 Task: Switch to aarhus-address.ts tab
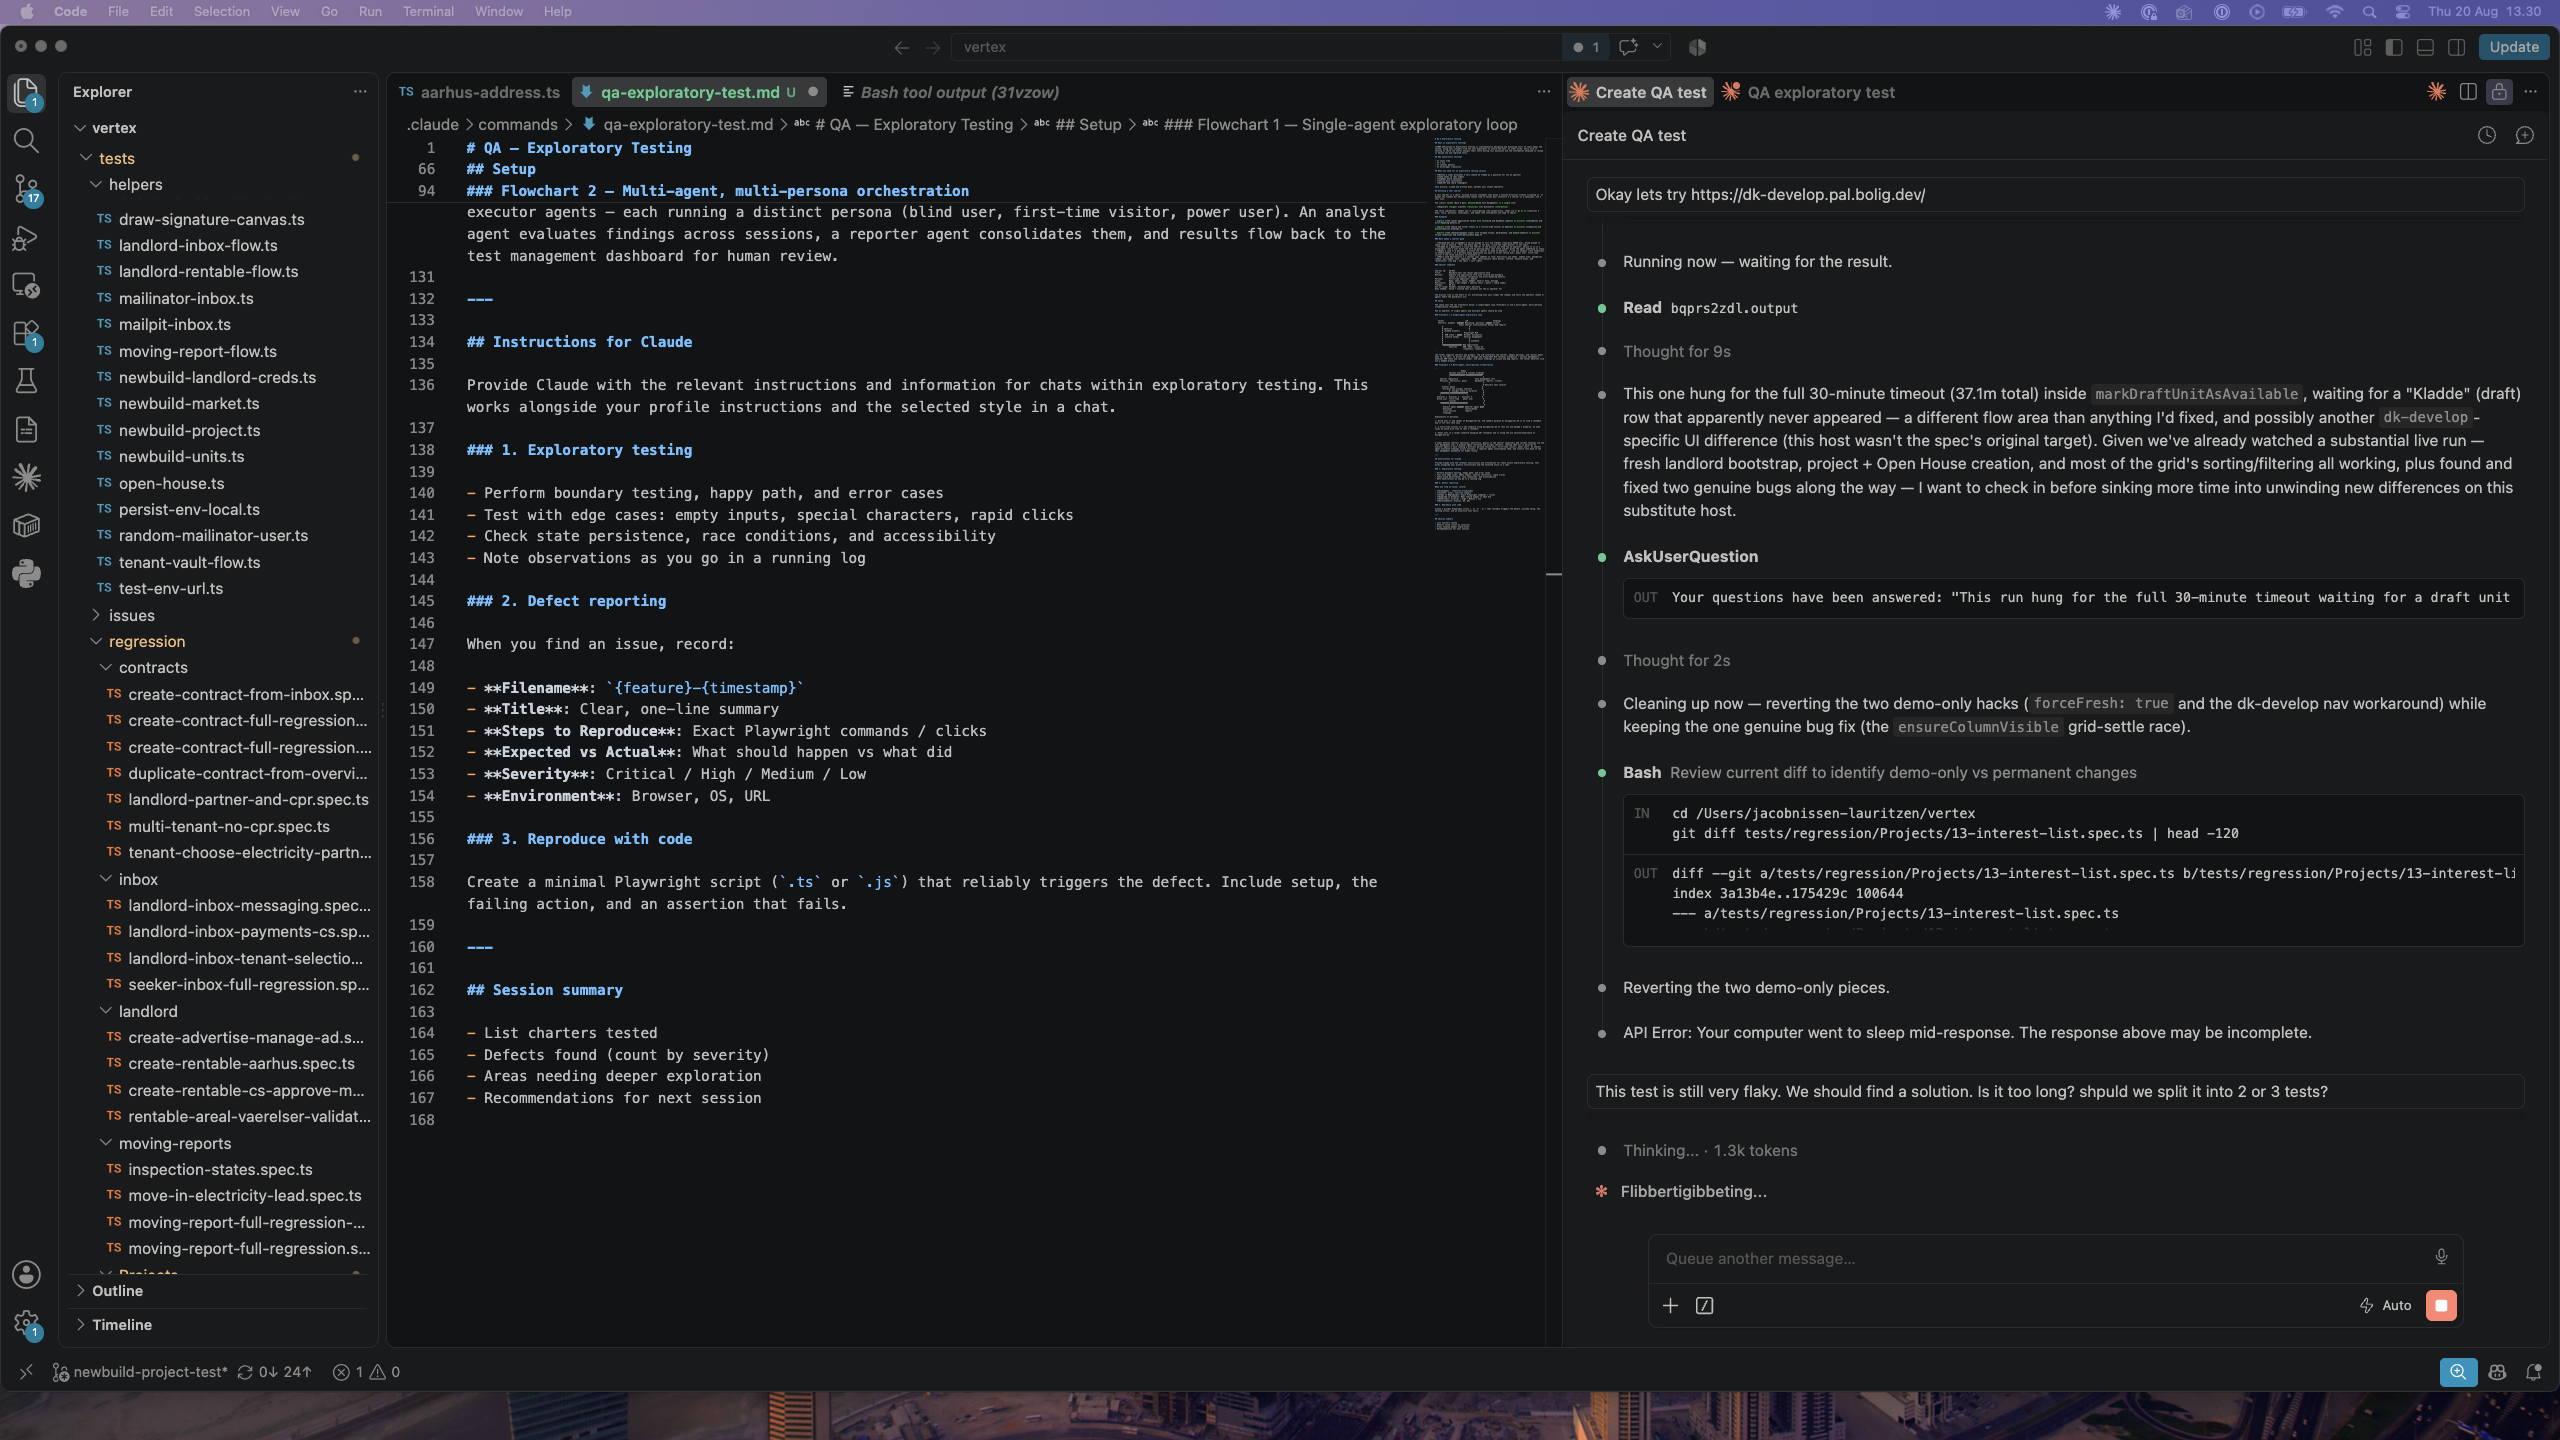[480, 92]
